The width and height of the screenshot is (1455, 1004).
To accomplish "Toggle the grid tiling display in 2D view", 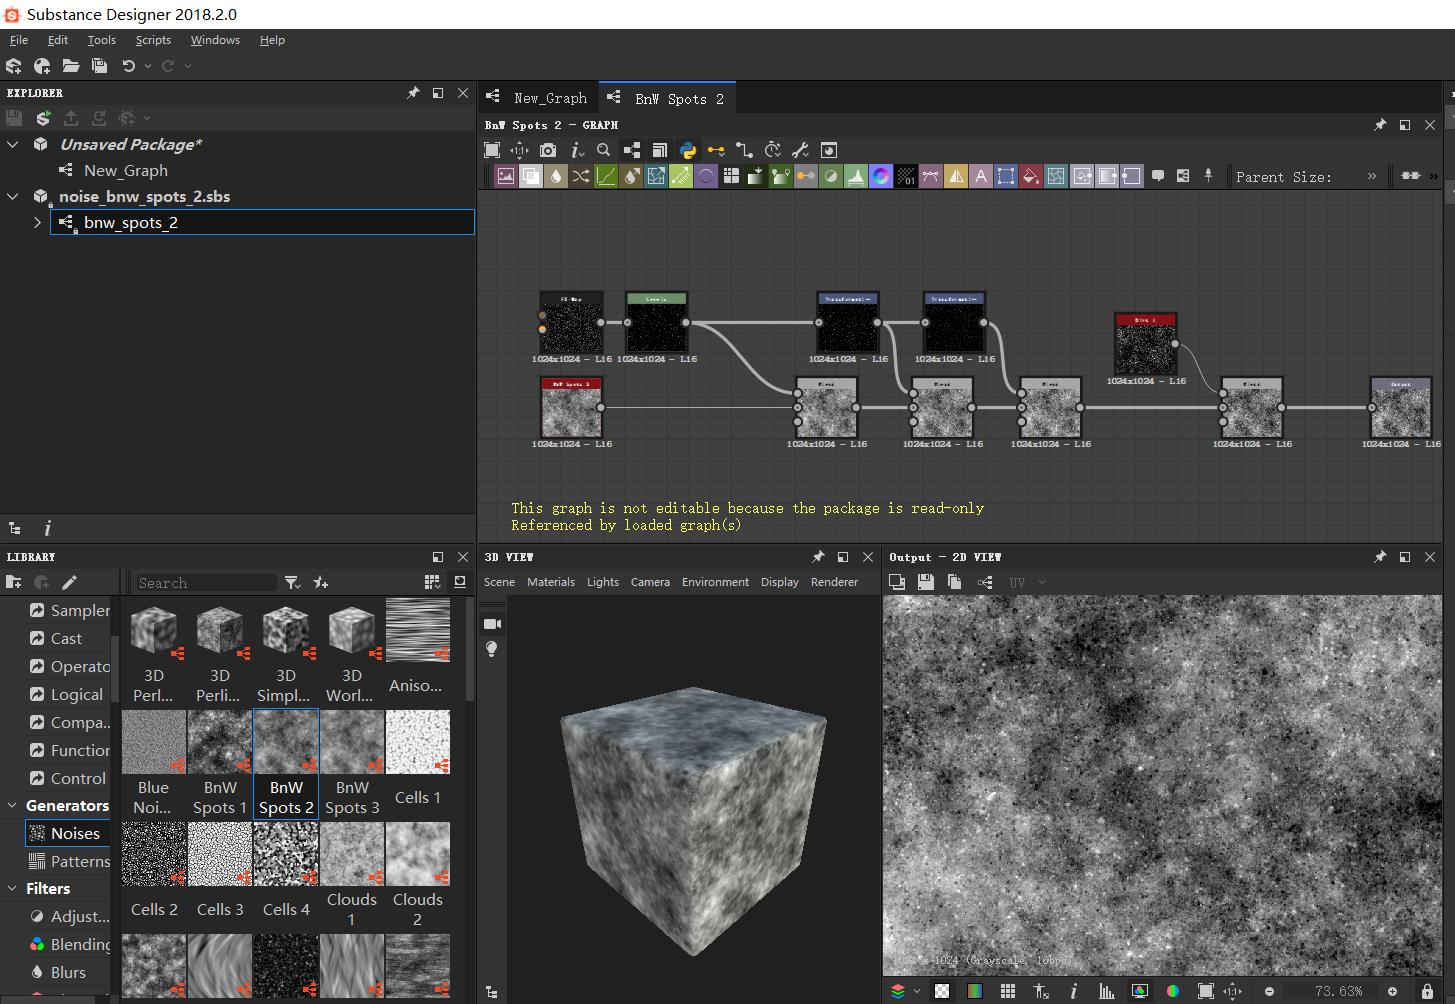I will point(1008,991).
